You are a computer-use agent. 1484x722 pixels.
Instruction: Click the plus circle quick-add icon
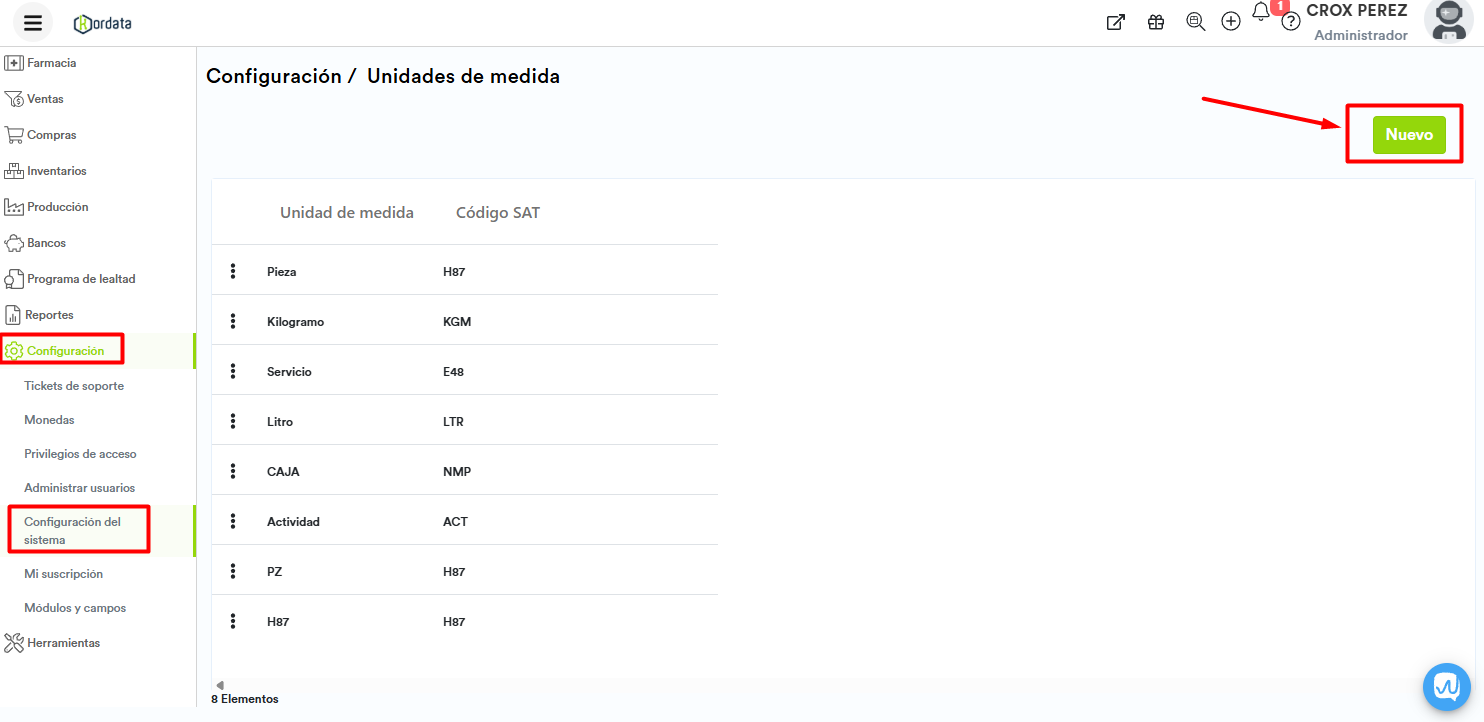click(1231, 21)
